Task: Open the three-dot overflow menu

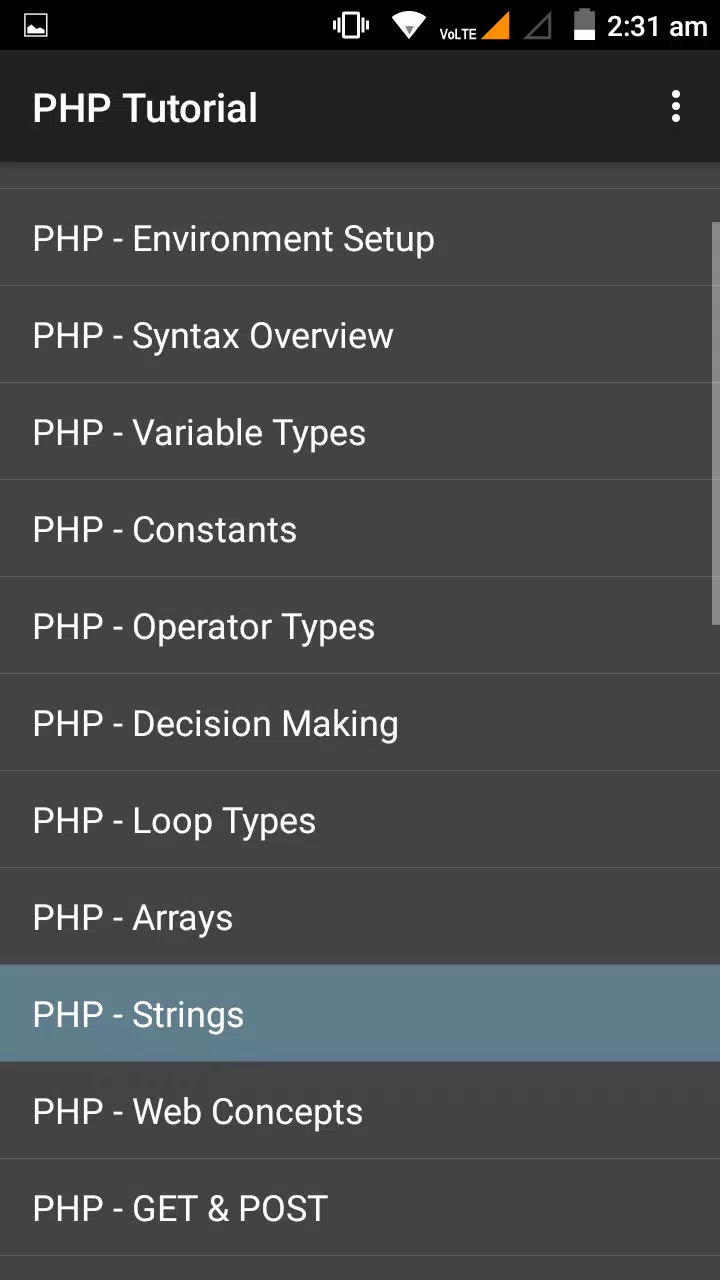Action: click(676, 107)
